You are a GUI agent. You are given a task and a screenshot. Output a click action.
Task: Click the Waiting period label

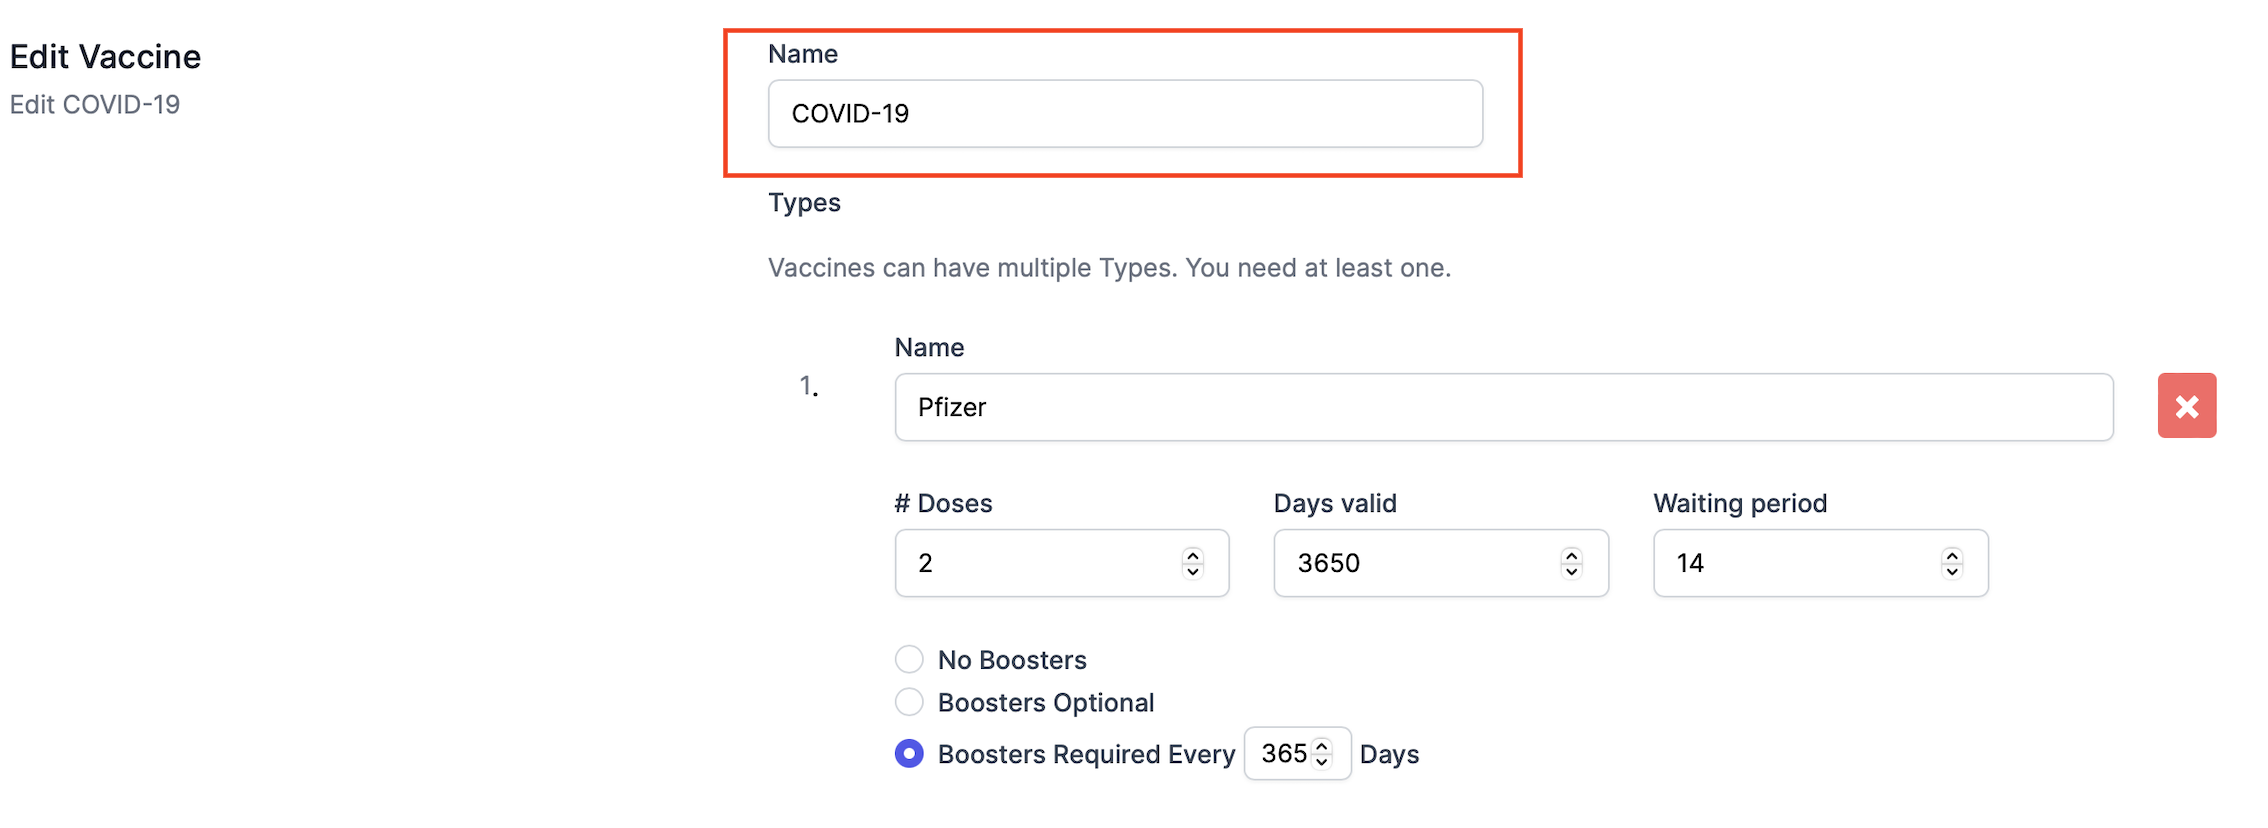tap(1740, 503)
